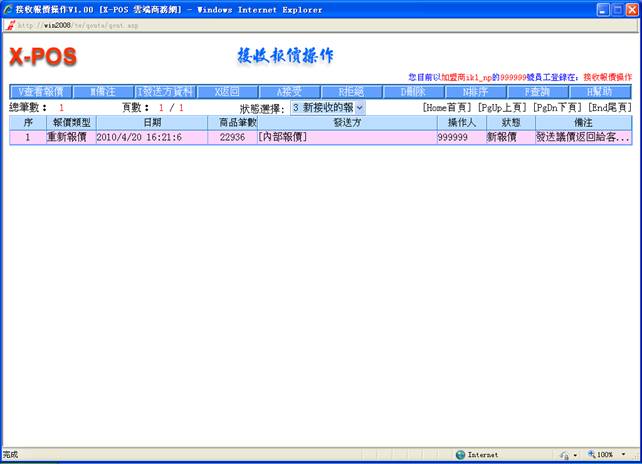This screenshot has width=642, height=464.
Task: Click the V查看報價 toolbar button
Action: pyautogui.click(x=40, y=91)
